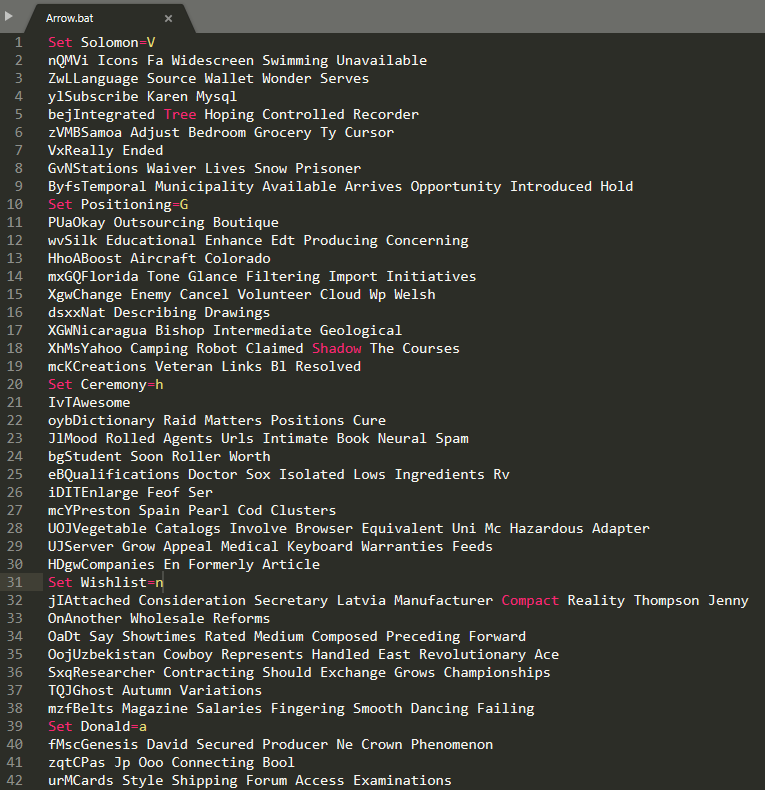Click the variable name 'Positioning' on line 10
The width and height of the screenshot is (765, 790).
126,204
